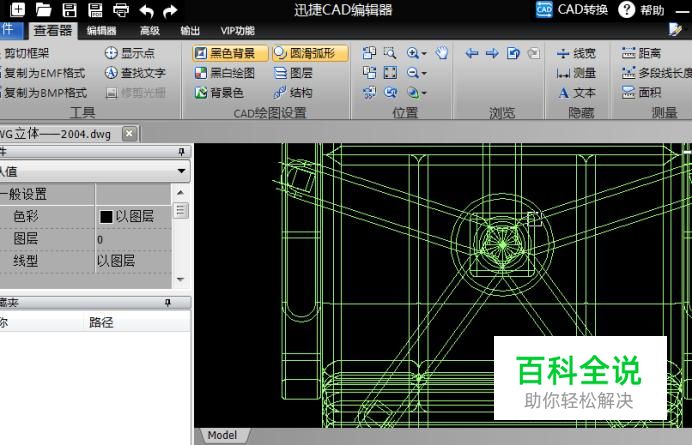Toggle 黑白绘图 black-and-white drawing

click(x=225, y=73)
